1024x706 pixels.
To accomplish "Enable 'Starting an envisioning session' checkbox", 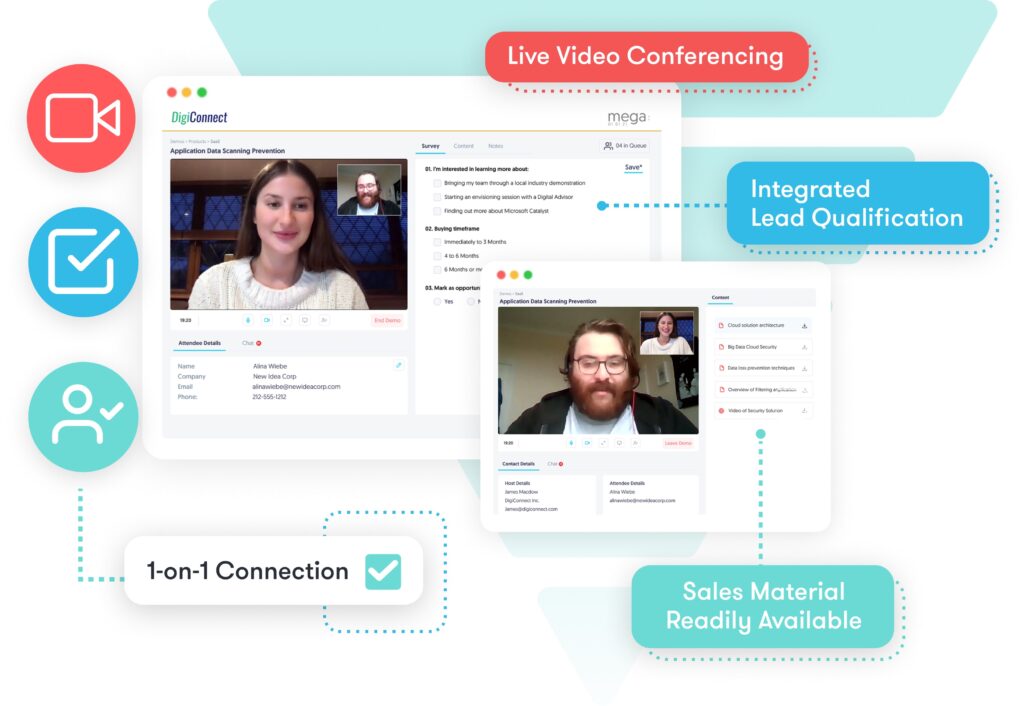I will [437, 197].
